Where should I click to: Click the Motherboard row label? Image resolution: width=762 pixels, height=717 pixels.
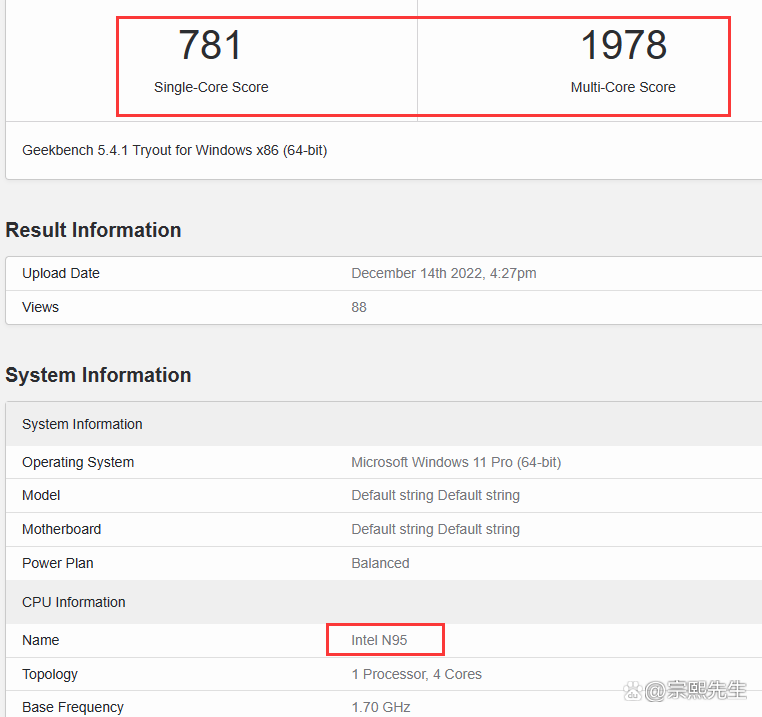[62, 529]
